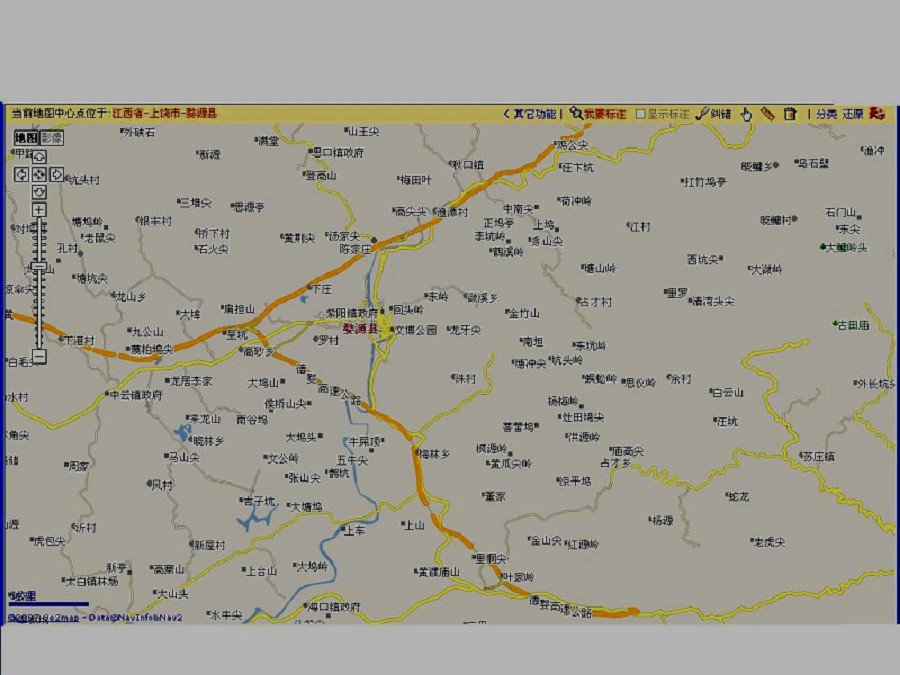Pan the map down with the arrow button
The image size is (900, 675).
(39, 191)
